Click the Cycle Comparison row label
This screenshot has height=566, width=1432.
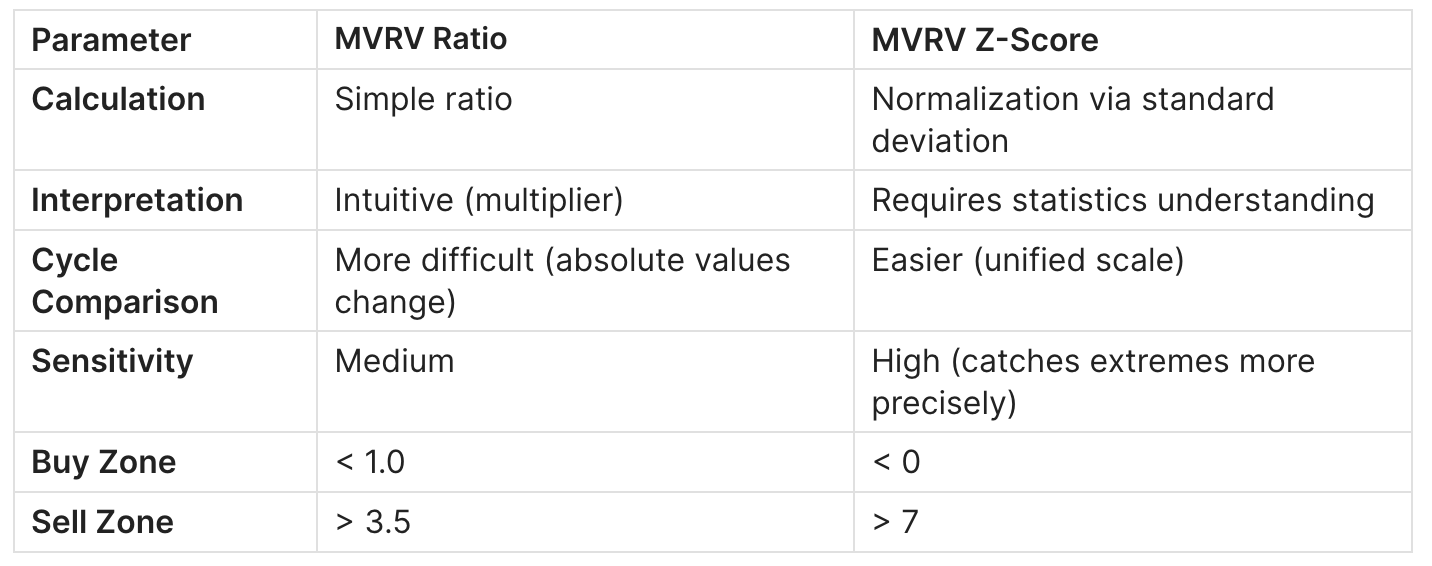(124, 281)
